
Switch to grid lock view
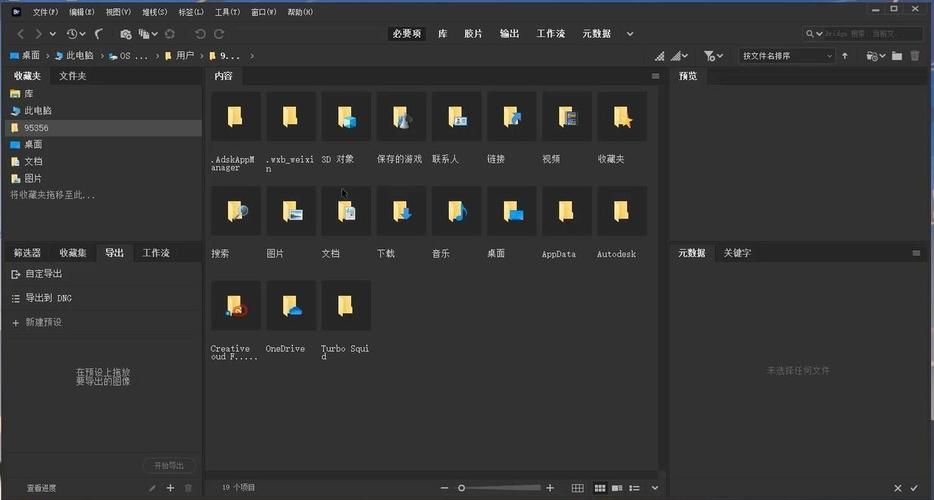[578, 488]
